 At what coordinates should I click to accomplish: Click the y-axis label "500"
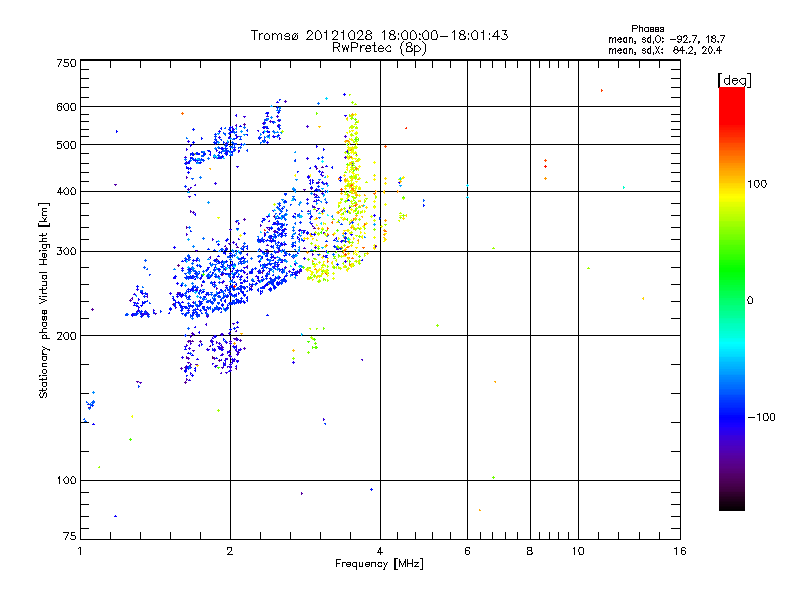pyautogui.click(x=67, y=145)
